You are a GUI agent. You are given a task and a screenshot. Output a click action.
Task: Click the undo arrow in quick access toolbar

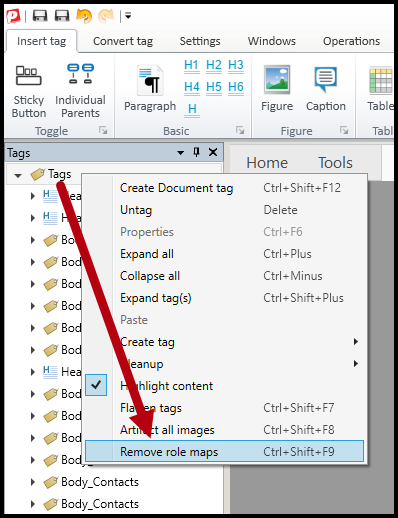(84, 16)
